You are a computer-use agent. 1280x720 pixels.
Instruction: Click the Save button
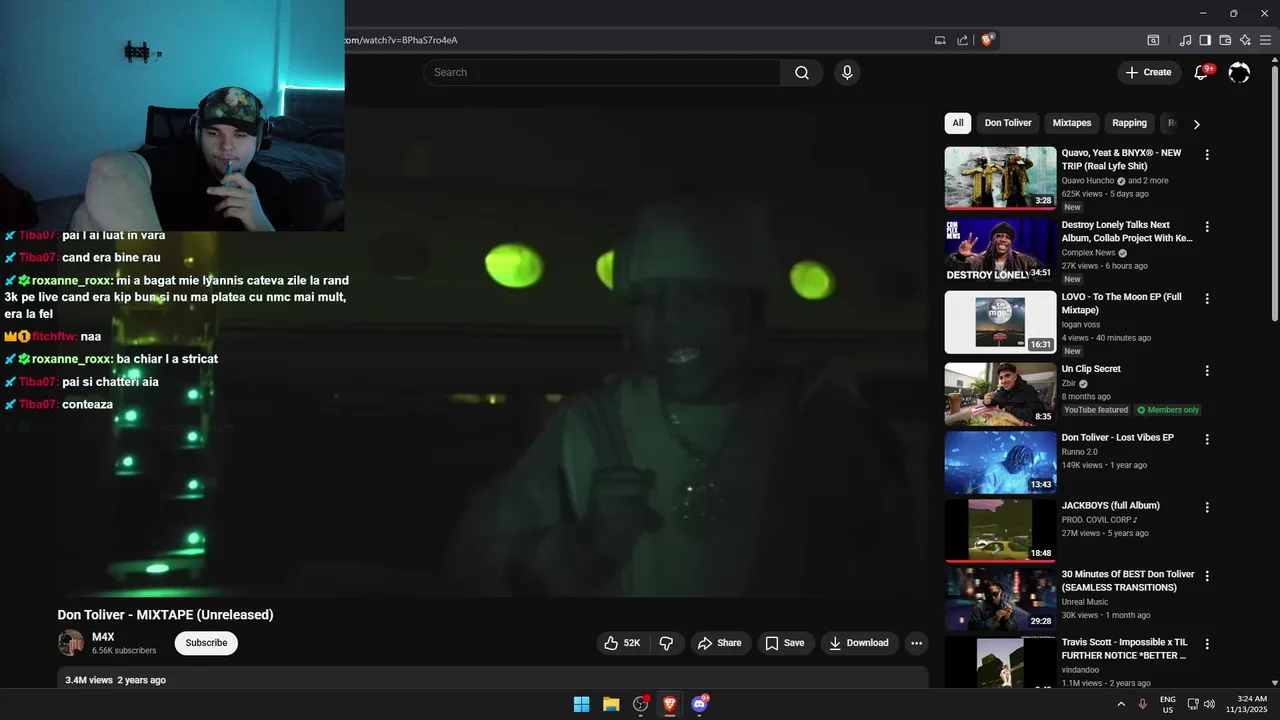(785, 643)
